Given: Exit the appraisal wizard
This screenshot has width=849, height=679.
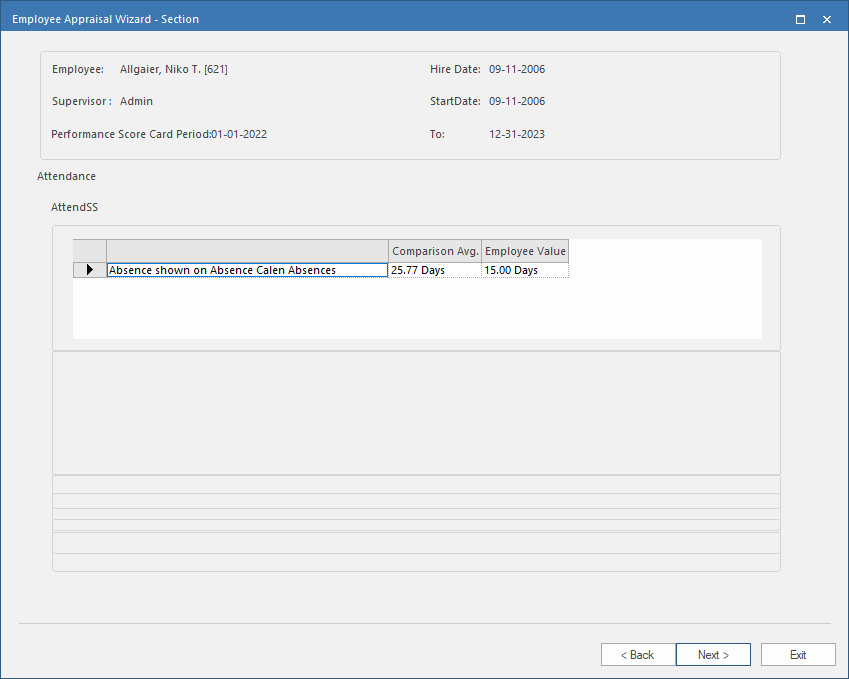Looking at the screenshot, I should (x=797, y=655).
